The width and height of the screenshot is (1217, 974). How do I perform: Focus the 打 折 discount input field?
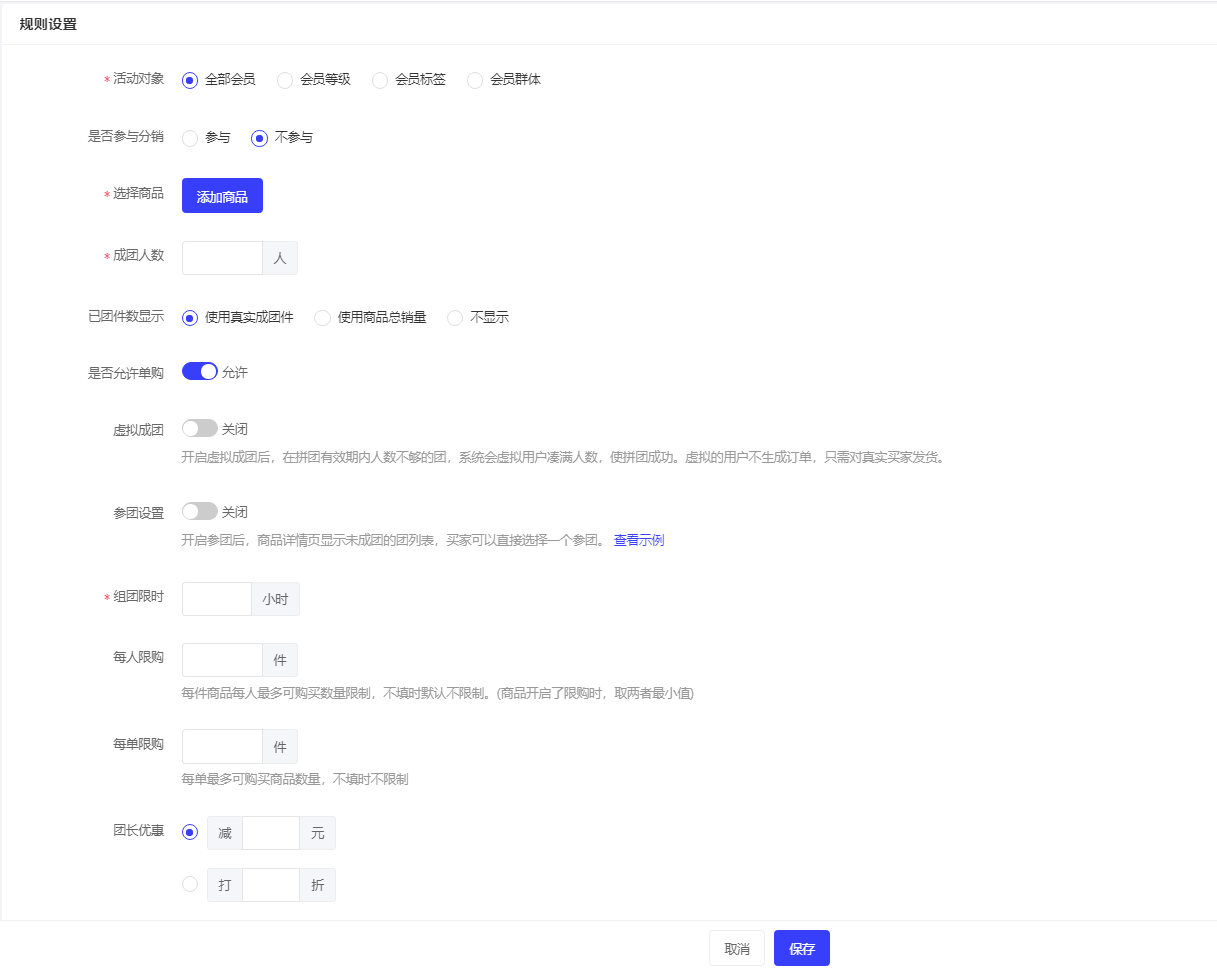point(271,885)
